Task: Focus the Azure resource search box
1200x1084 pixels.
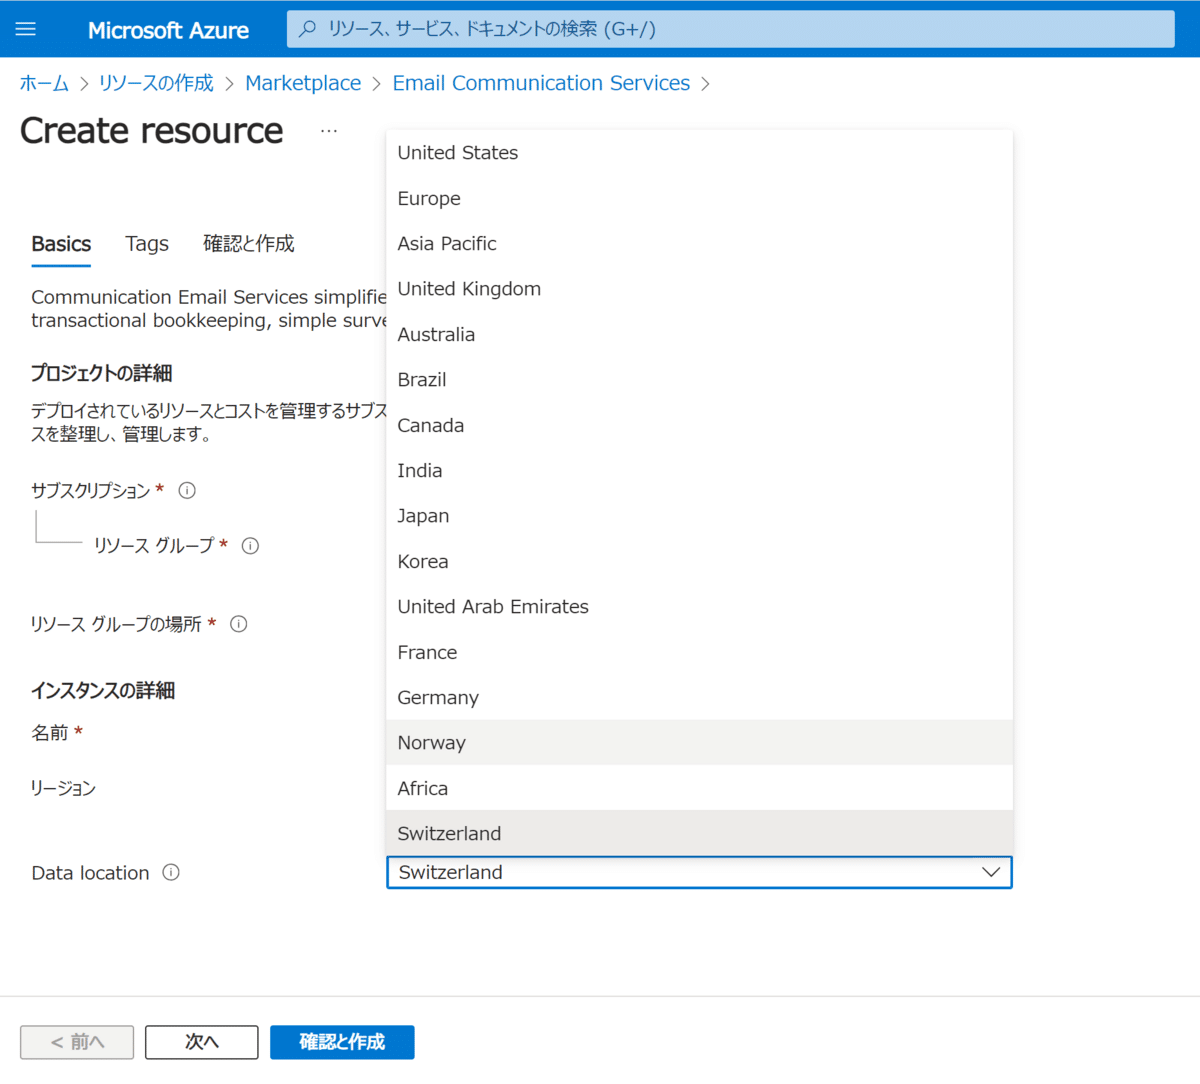Action: [731, 29]
